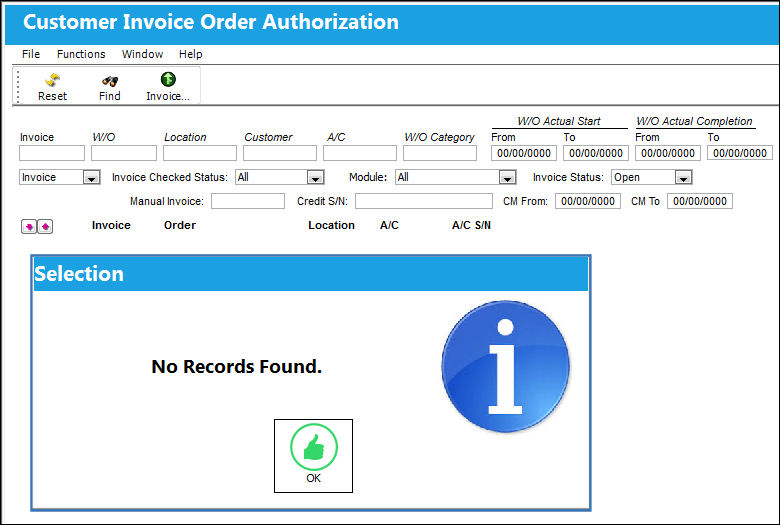
Task: Expand the Invoice Checked Status dropdown
Action: point(315,178)
